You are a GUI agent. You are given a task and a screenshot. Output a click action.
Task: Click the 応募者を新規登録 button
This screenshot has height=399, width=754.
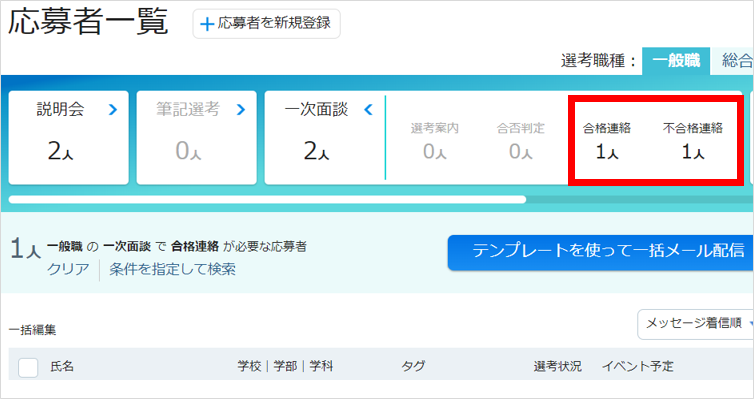(x=266, y=24)
